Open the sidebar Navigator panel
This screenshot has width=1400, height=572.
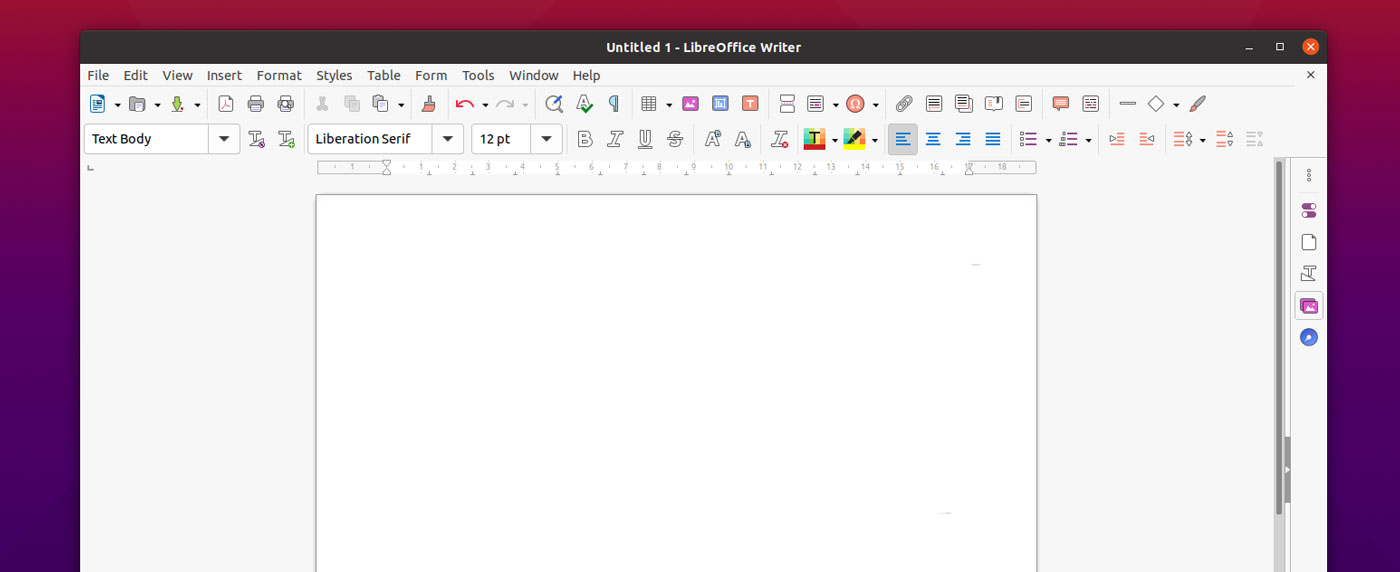coord(1309,338)
